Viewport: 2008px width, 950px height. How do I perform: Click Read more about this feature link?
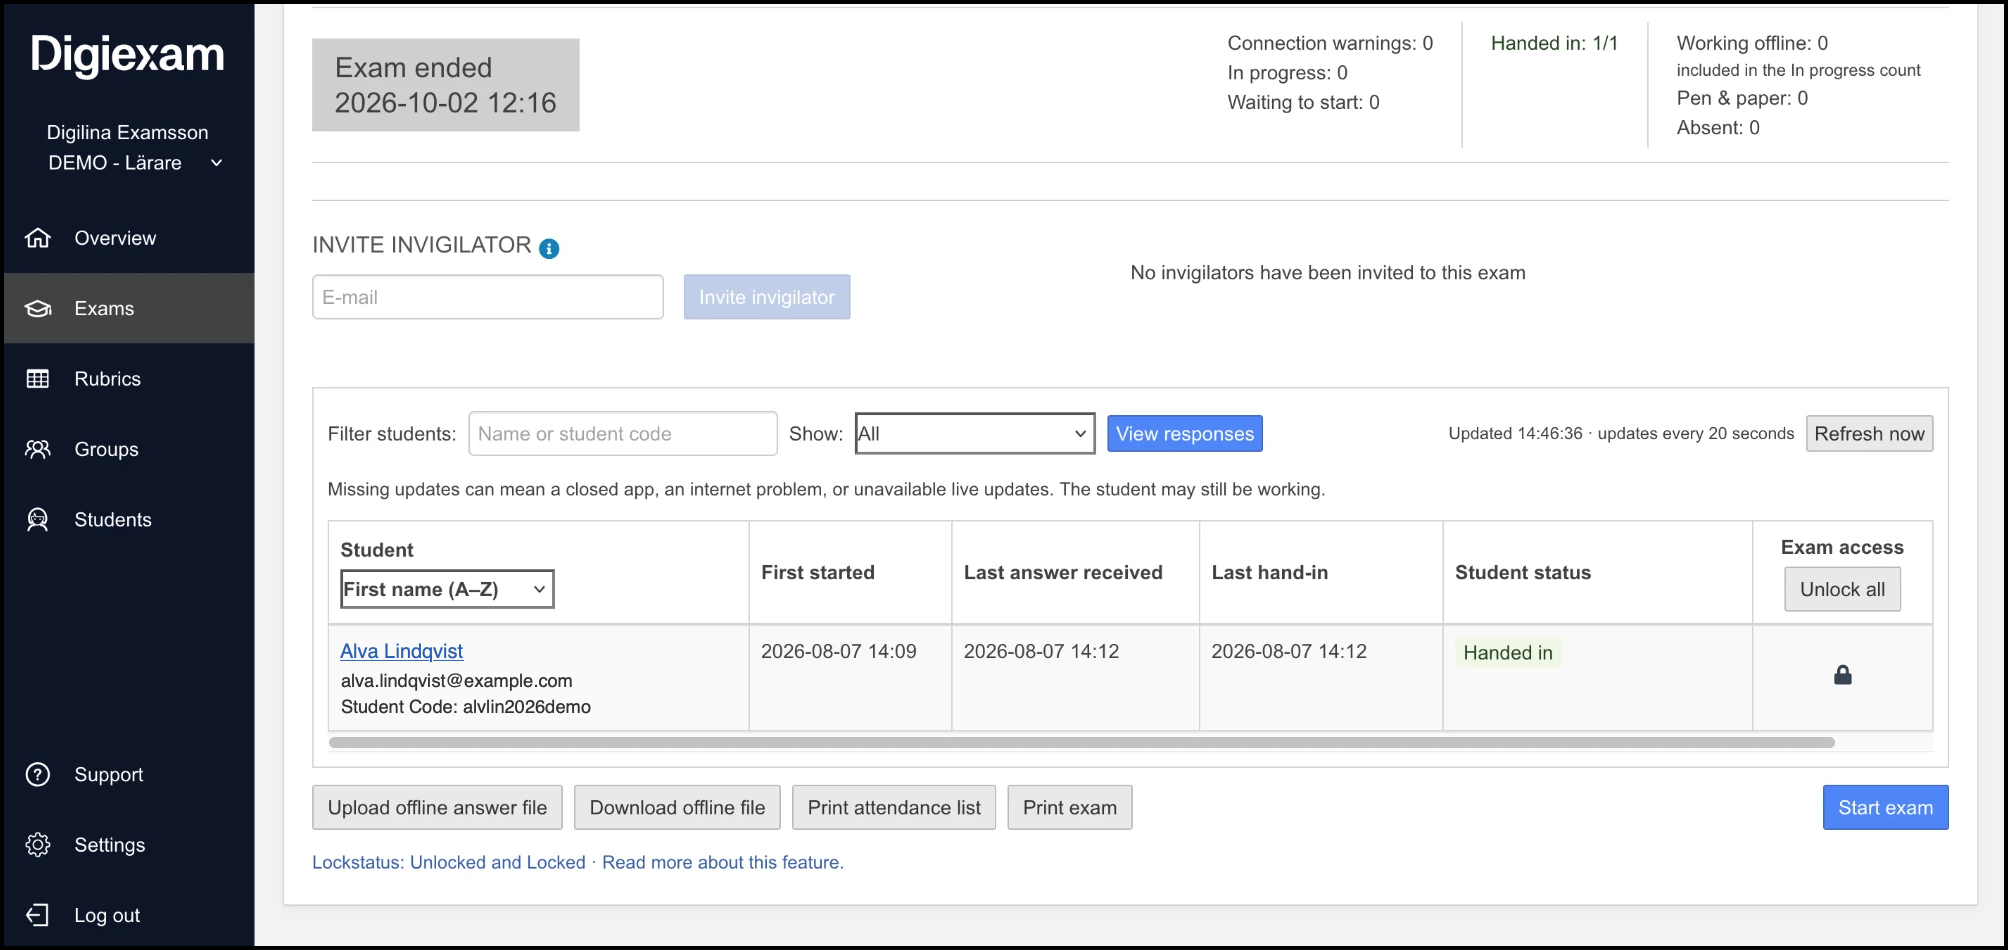(x=723, y=862)
